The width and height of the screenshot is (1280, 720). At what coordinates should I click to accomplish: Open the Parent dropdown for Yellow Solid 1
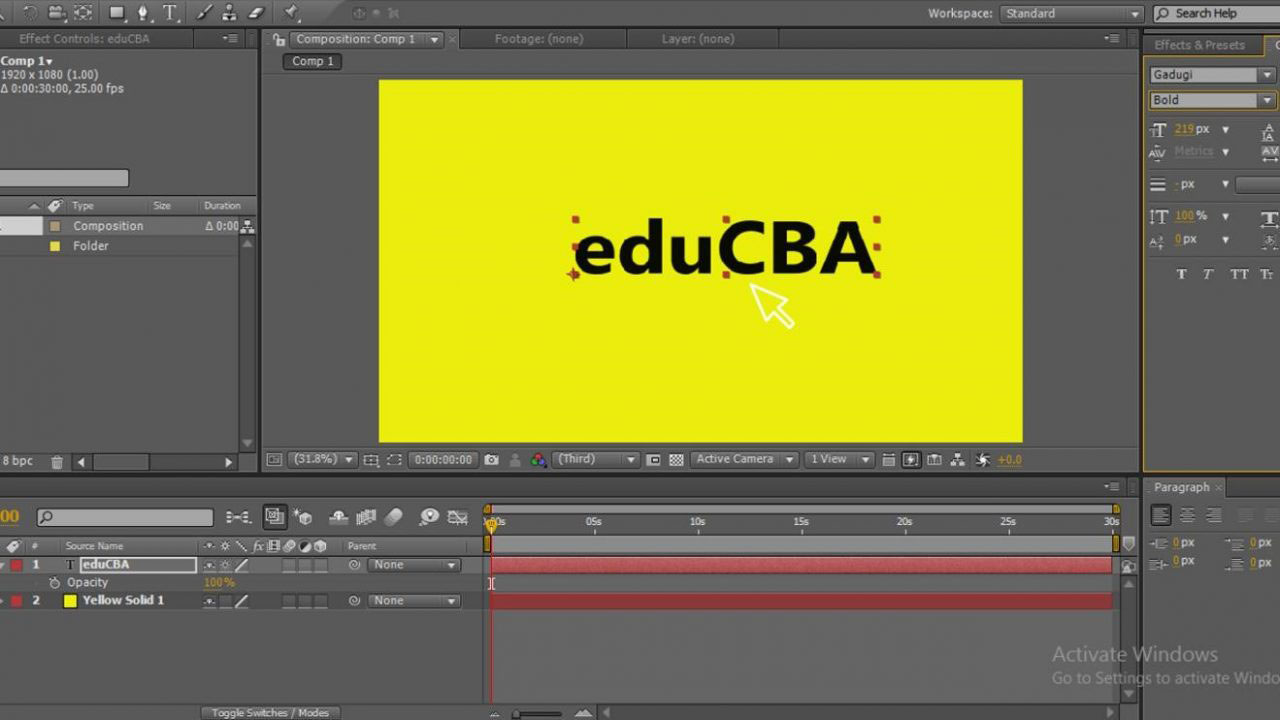pos(412,600)
